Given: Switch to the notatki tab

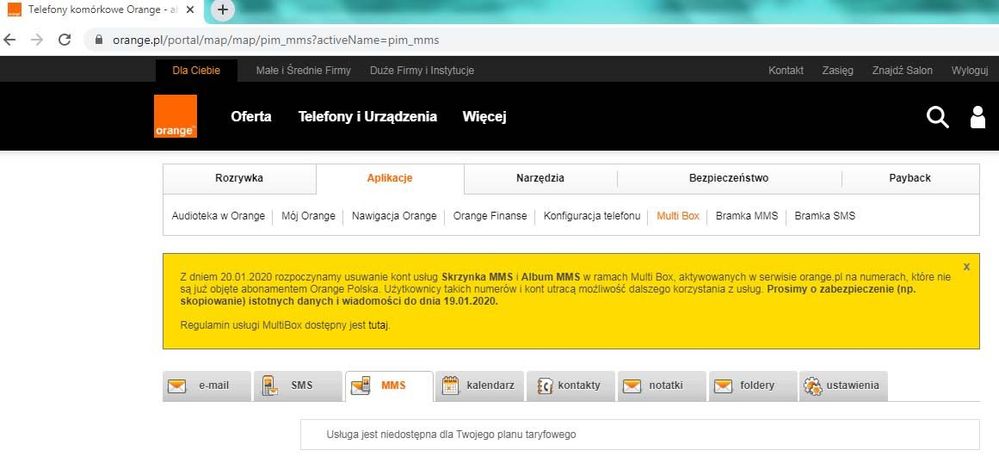Looking at the screenshot, I should (x=662, y=386).
